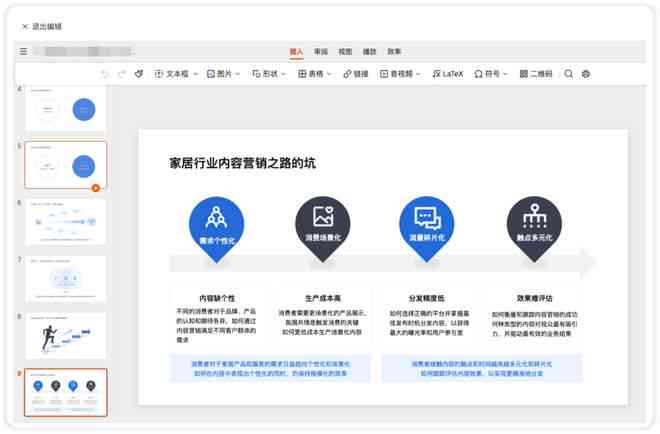Click the print icon in toolbar

586,74
